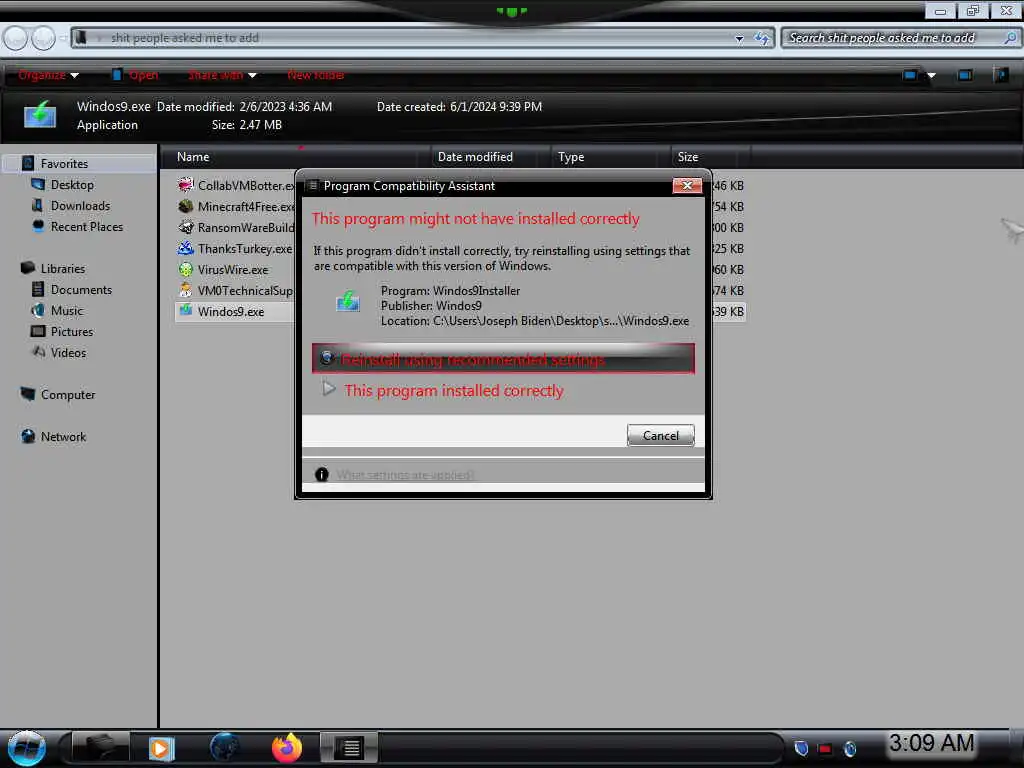
Task: Open the globe browser taskbar icon
Action: [x=224, y=747]
